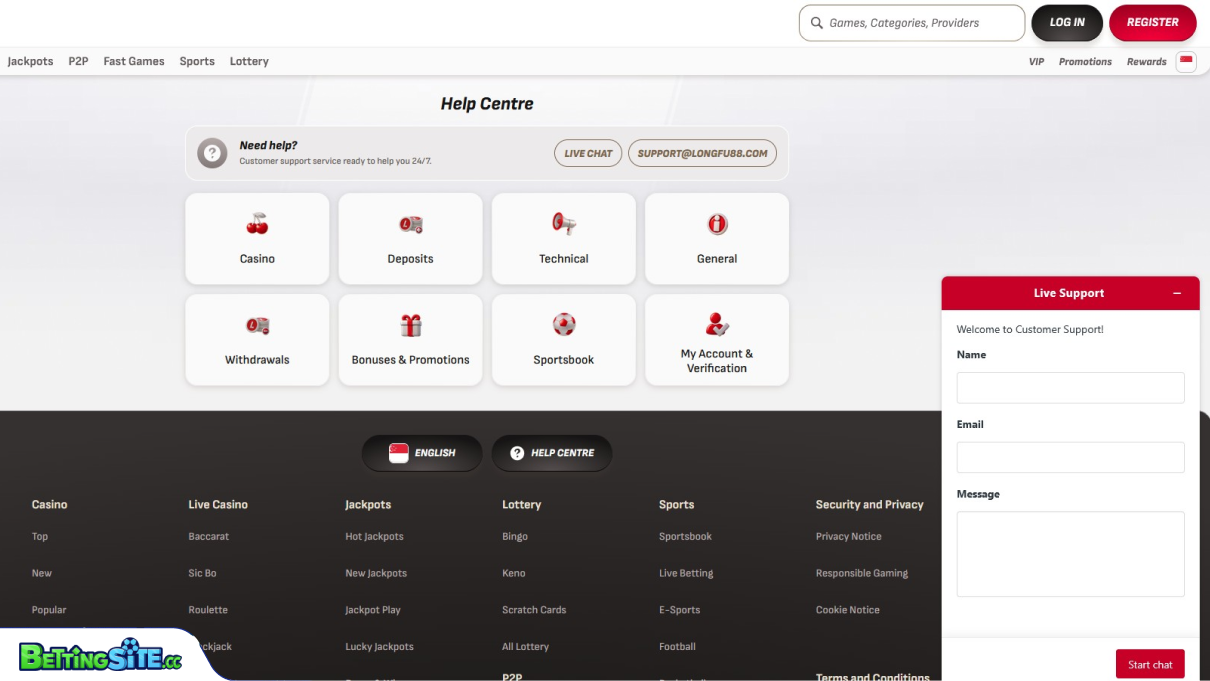Open the Lottery navigation item
Image resolution: width=1210 pixels, height=681 pixels.
pos(249,61)
